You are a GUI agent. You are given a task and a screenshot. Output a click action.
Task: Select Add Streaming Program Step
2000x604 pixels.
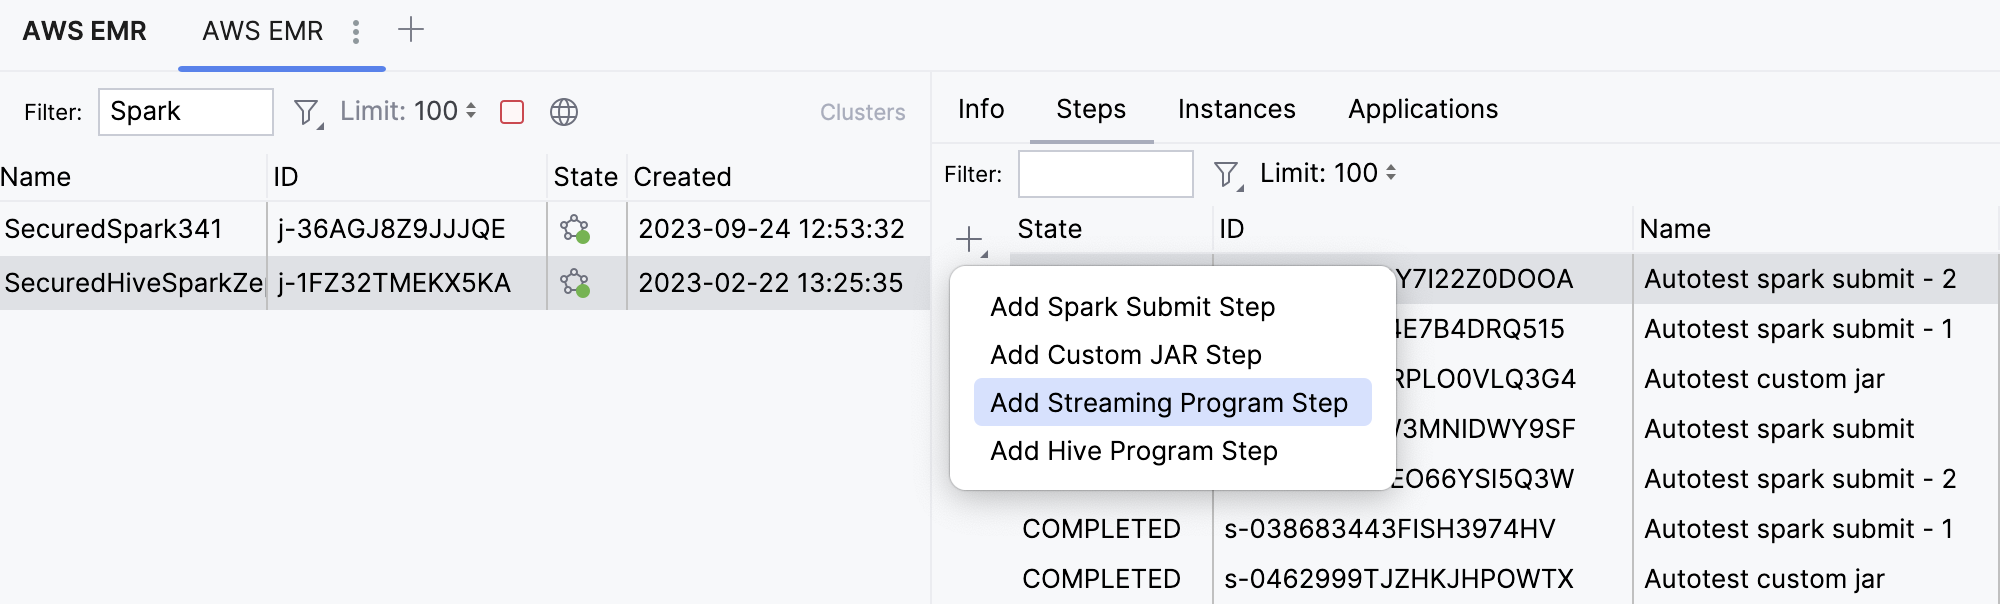(1168, 403)
